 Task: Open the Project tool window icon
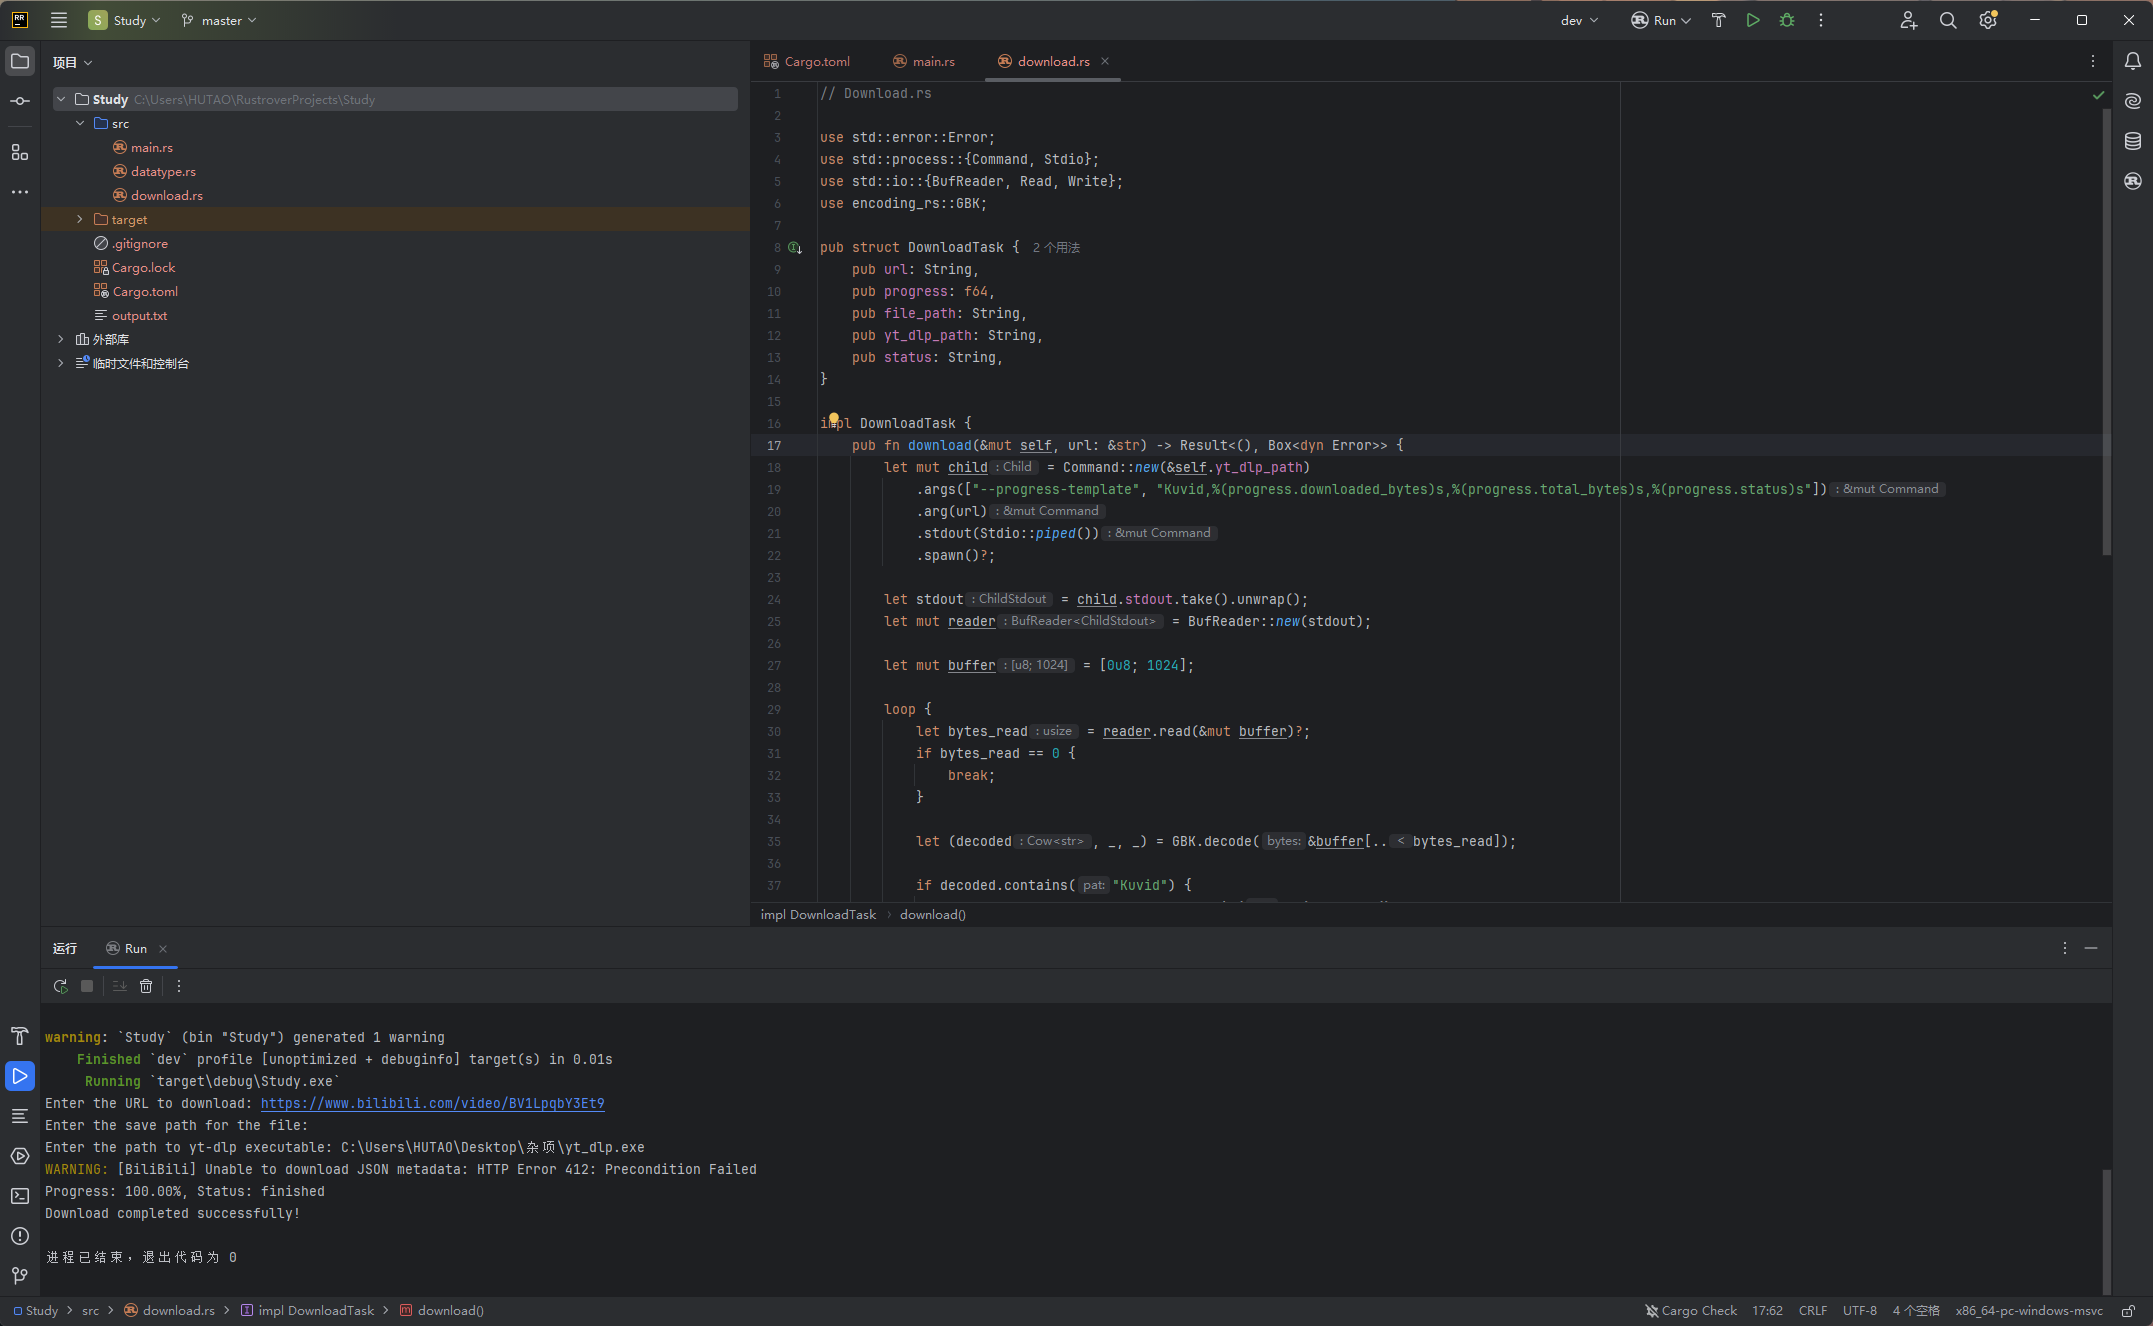pos(20,61)
